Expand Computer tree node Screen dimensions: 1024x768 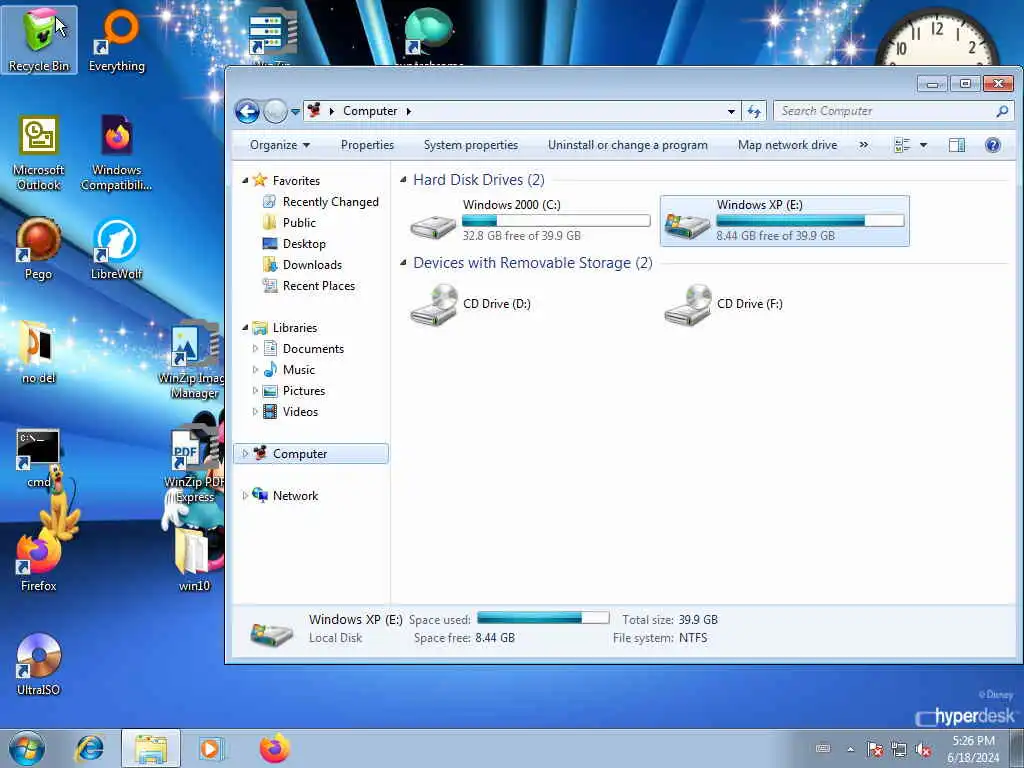click(x=246, y=453)
